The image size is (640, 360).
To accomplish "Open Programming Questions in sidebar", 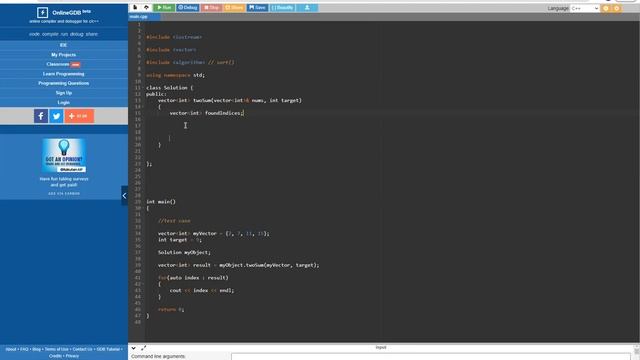I will (64, 83).
